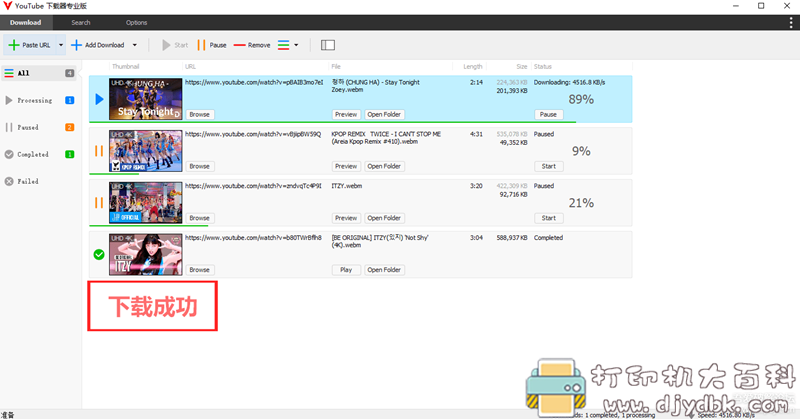Screen dimensions: 800x419
Task: Switch to the Search tab
Action: (x=81, y=22)
